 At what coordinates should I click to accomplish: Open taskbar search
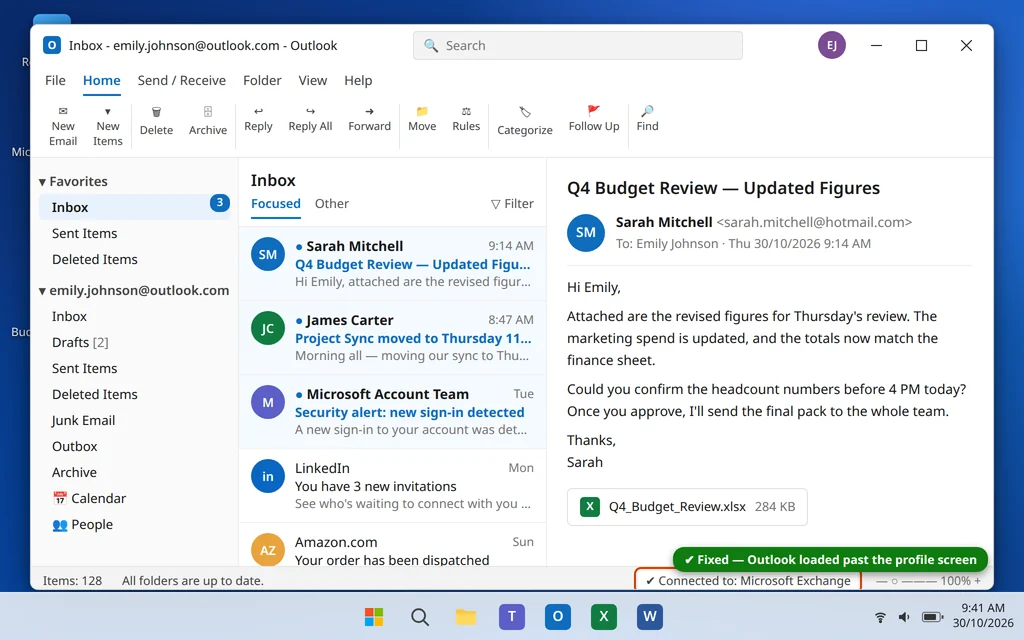[x=420, y=616]
